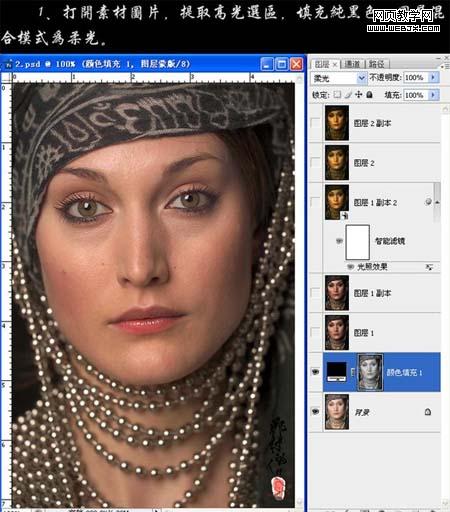Select the 图层 1 layer name
Screen dimensions: 450x512
[364, 333]
